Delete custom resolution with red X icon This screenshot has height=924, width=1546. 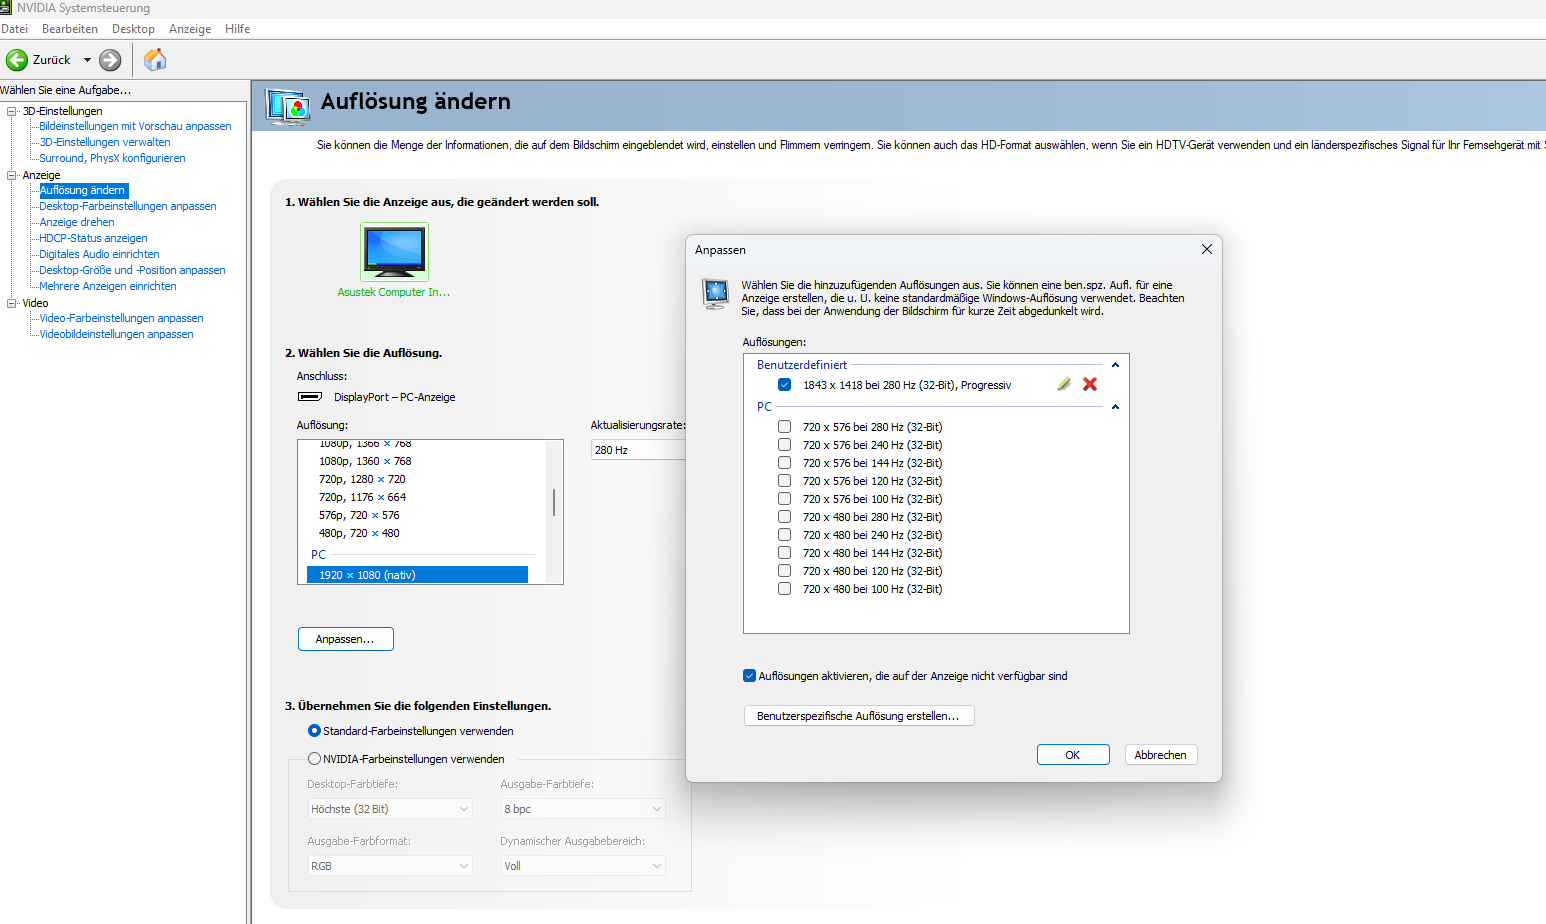pos(1090,384)
